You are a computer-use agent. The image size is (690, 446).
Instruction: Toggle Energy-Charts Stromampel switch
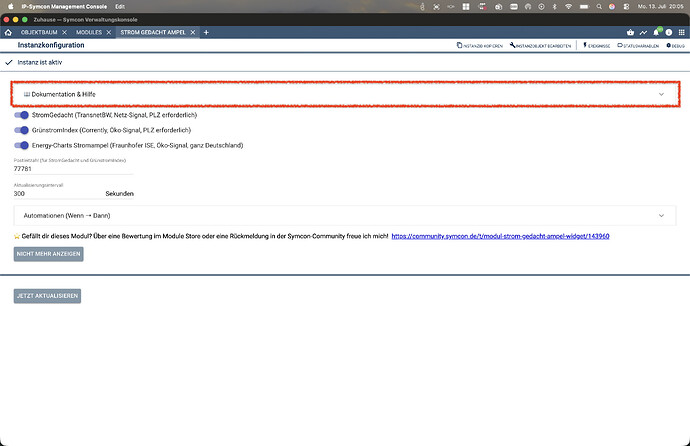tap(21, 145)
